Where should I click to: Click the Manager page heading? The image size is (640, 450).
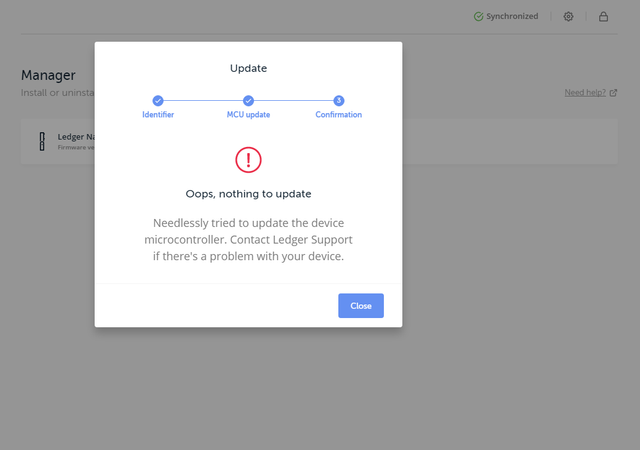(x=48, y=75)
